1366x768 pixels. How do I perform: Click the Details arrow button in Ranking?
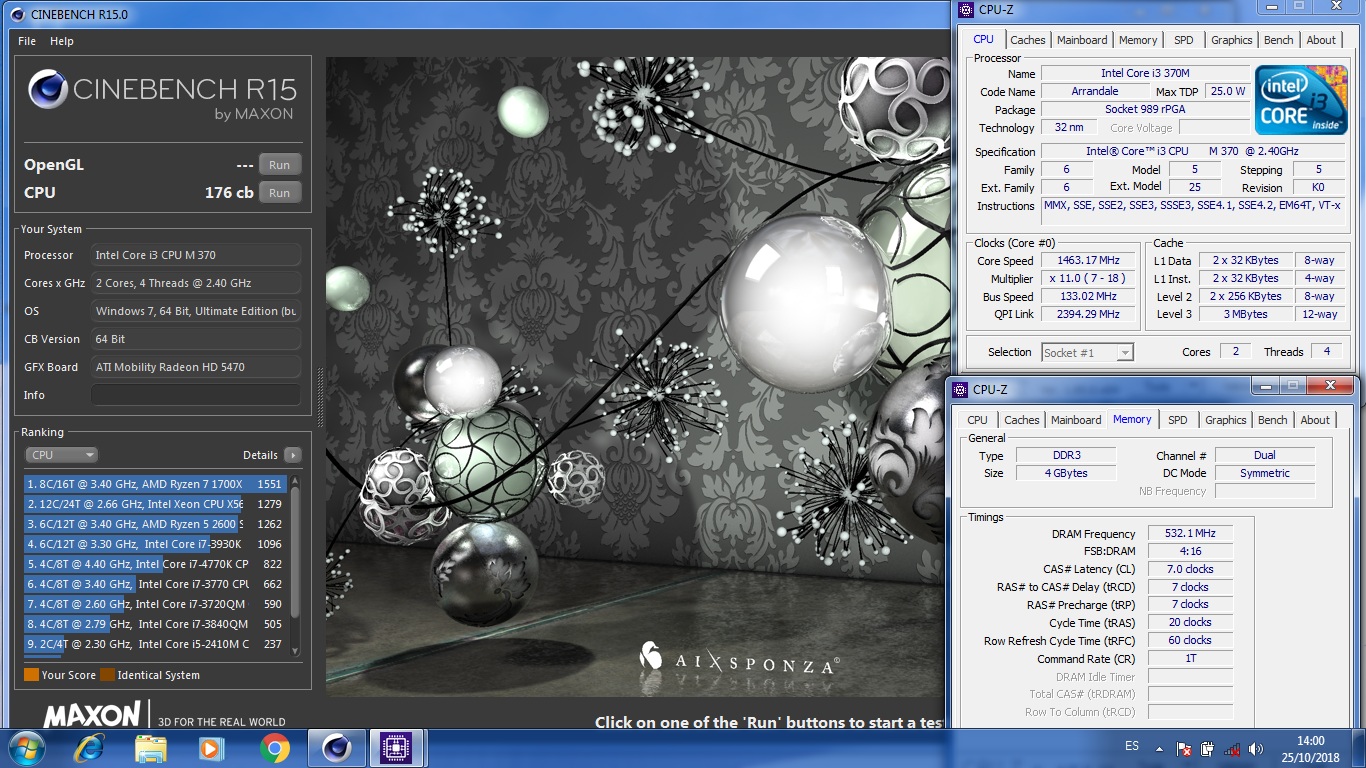coord(292,455)
